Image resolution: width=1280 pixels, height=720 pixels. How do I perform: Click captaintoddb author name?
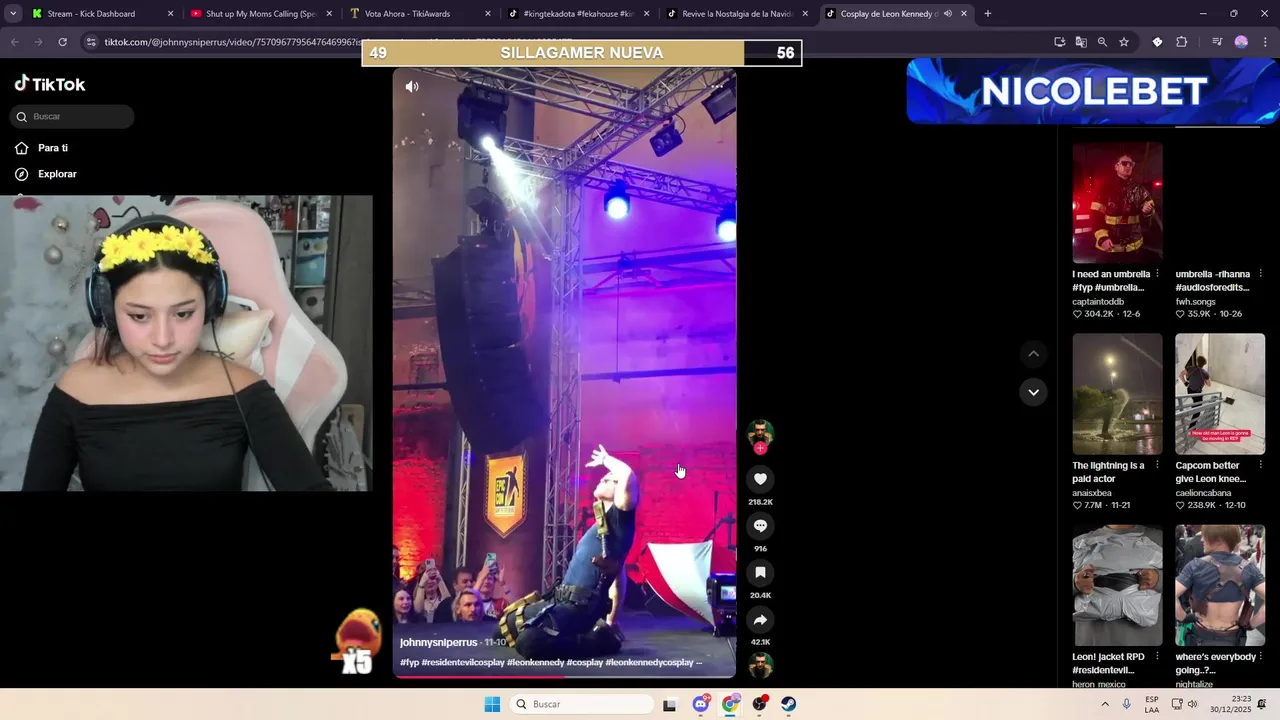(1098, 301)
